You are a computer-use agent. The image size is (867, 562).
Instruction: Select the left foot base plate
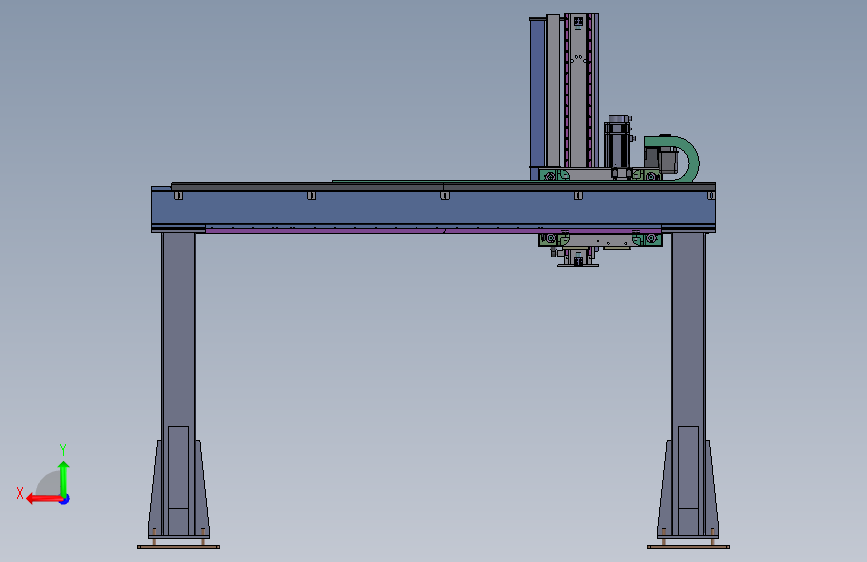(x=179, y=547)
